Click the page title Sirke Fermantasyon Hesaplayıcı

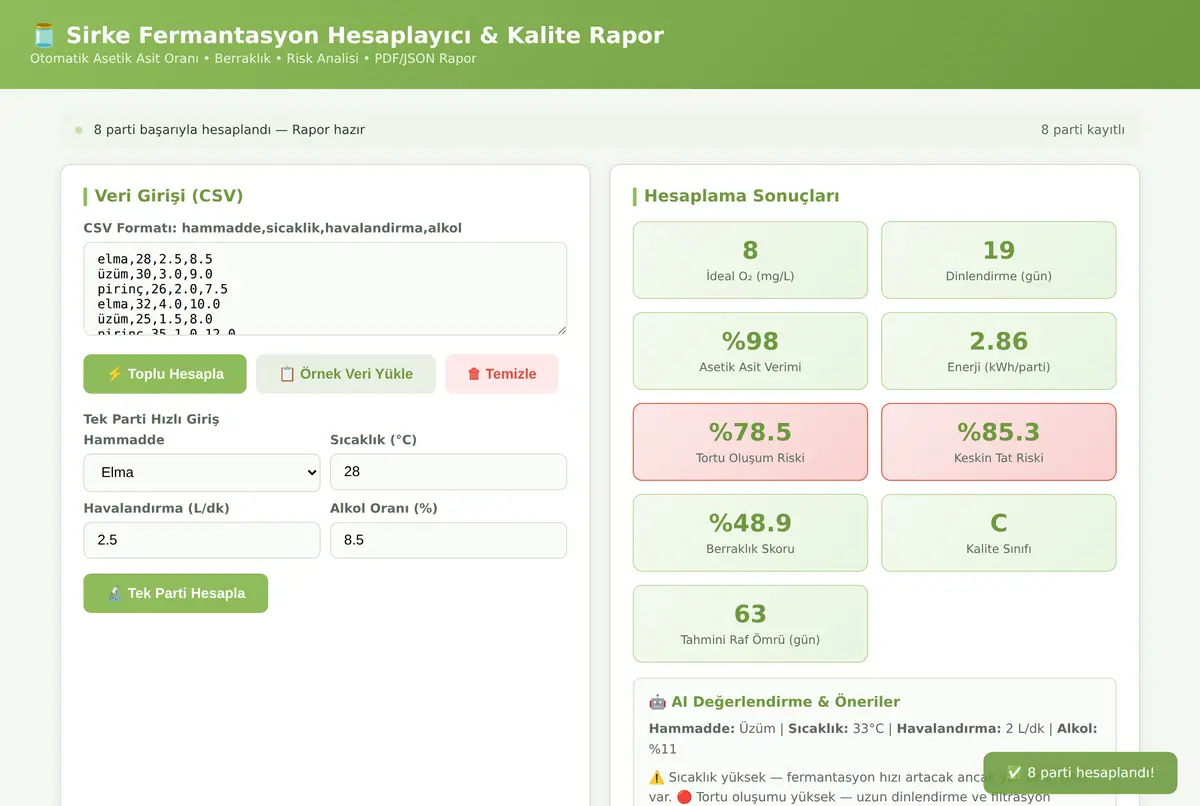(x=365, y=36)
